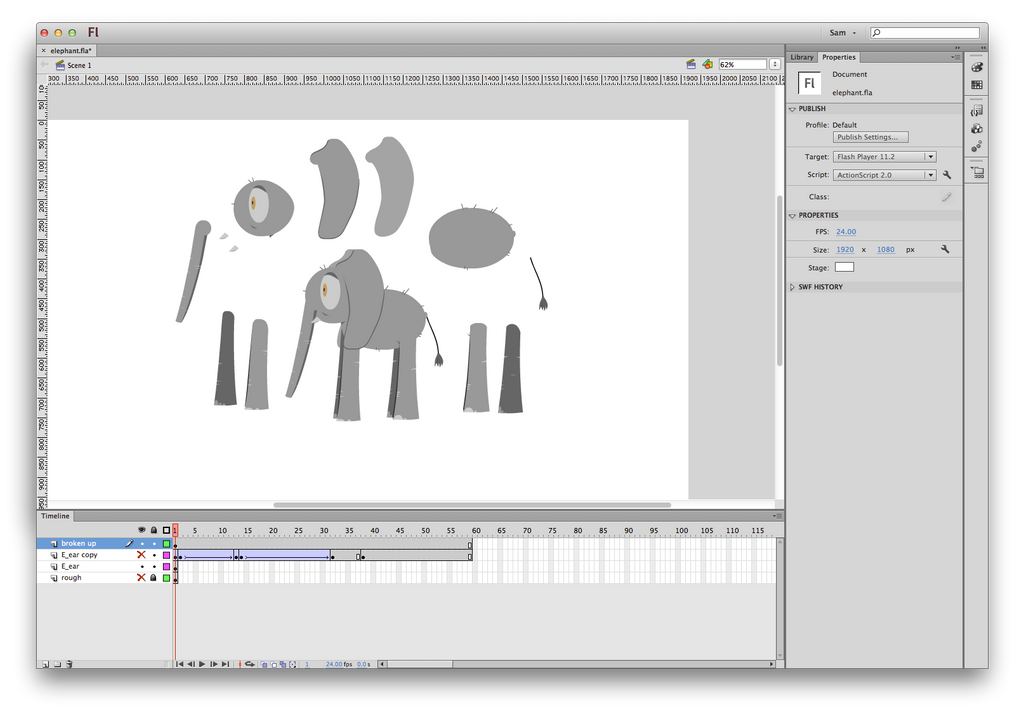Collapse the PUBLISH section

pos(792,109)
